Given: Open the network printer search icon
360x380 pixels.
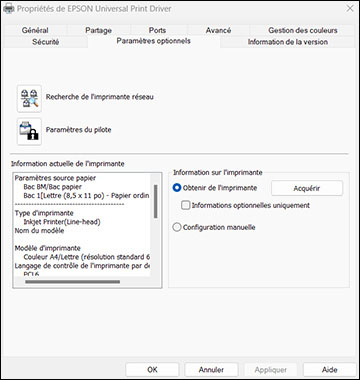Looking at the screenshot, I should click(x=29, y=98).
